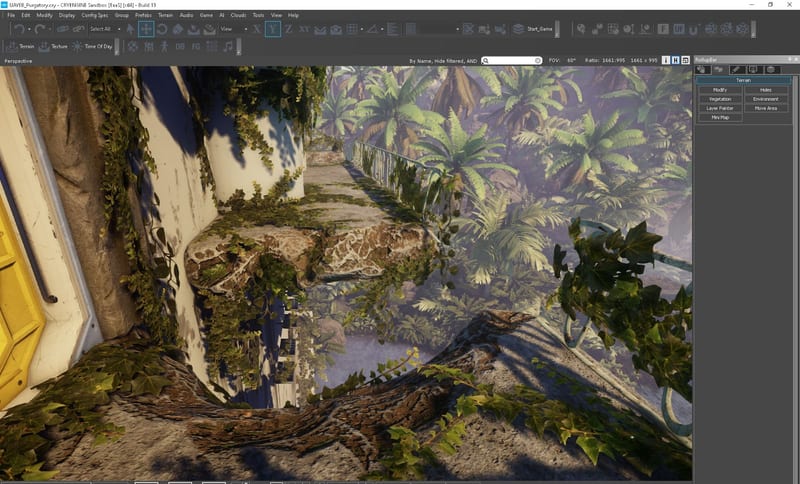Click the layers stack icon

click(x=518, y=29)
